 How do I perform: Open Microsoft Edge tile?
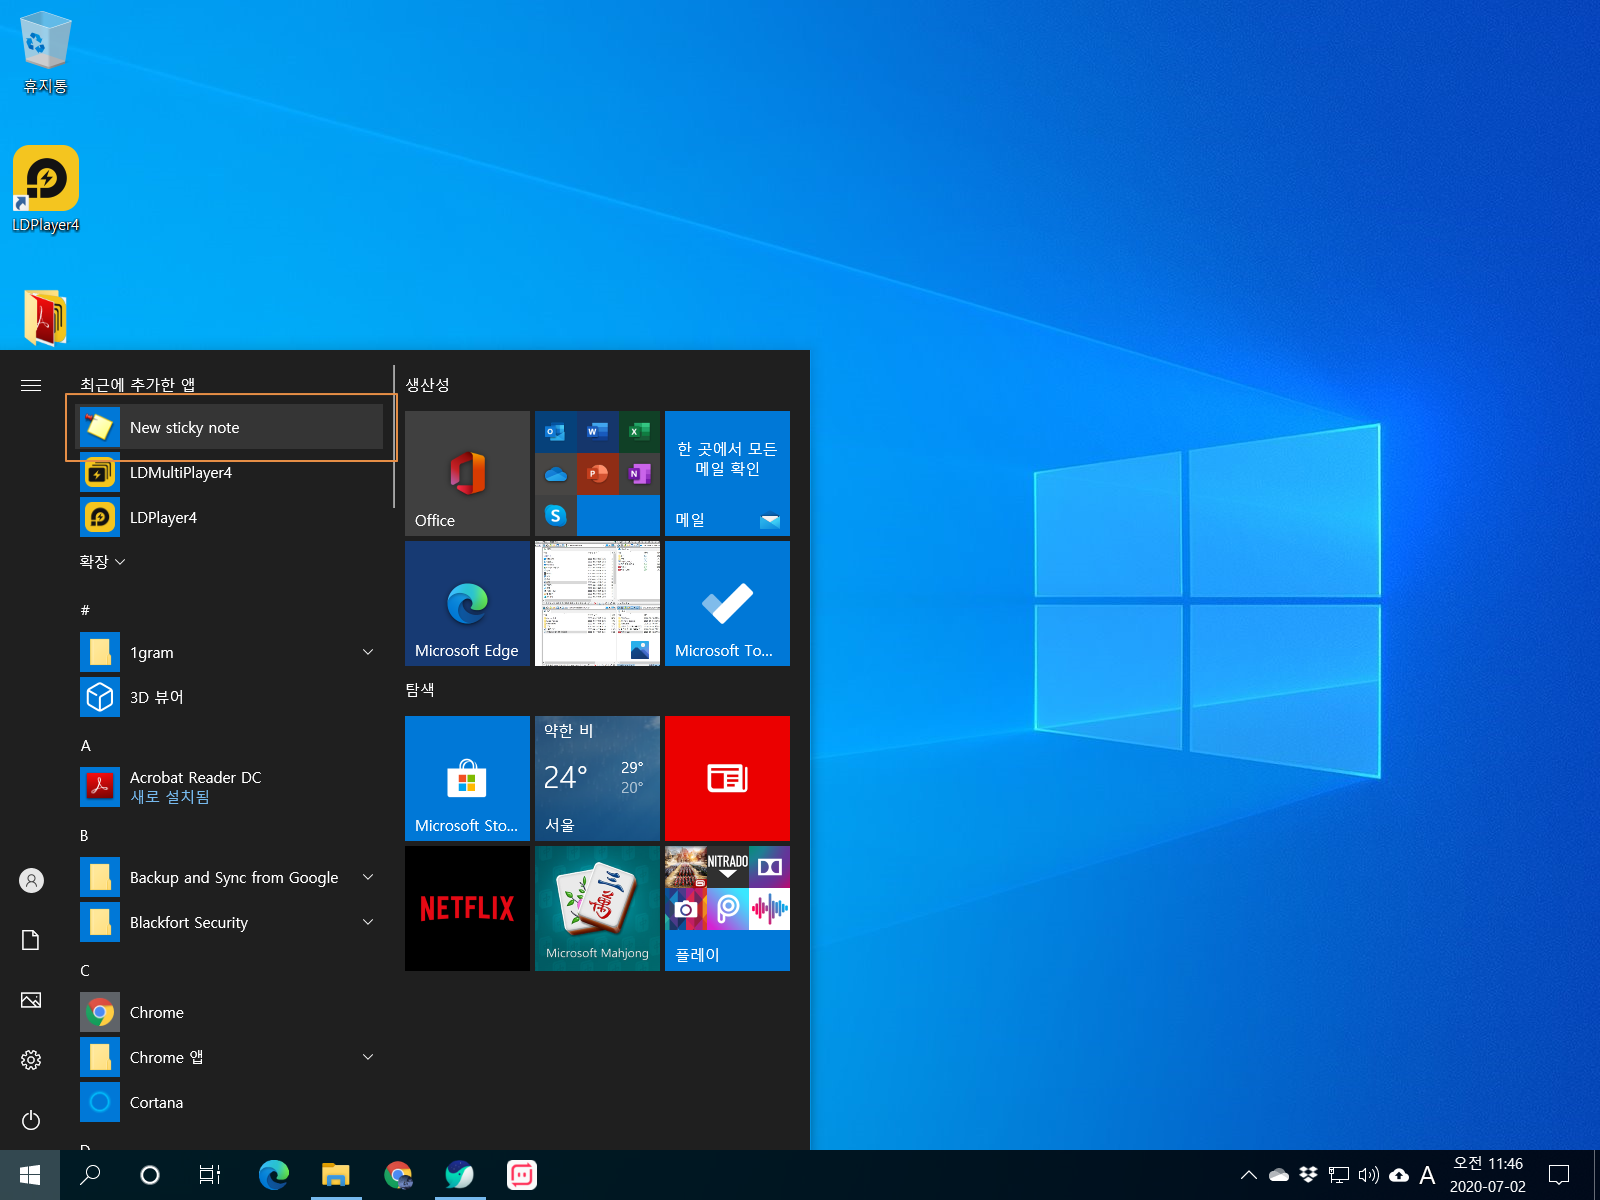click(x=467, y=603)
